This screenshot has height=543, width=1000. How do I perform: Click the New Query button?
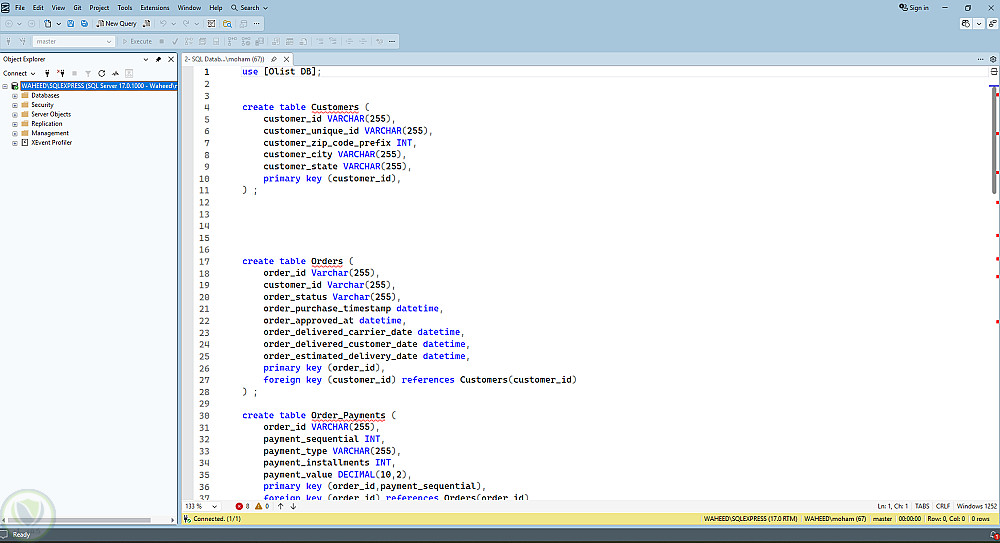pos(116,24)
